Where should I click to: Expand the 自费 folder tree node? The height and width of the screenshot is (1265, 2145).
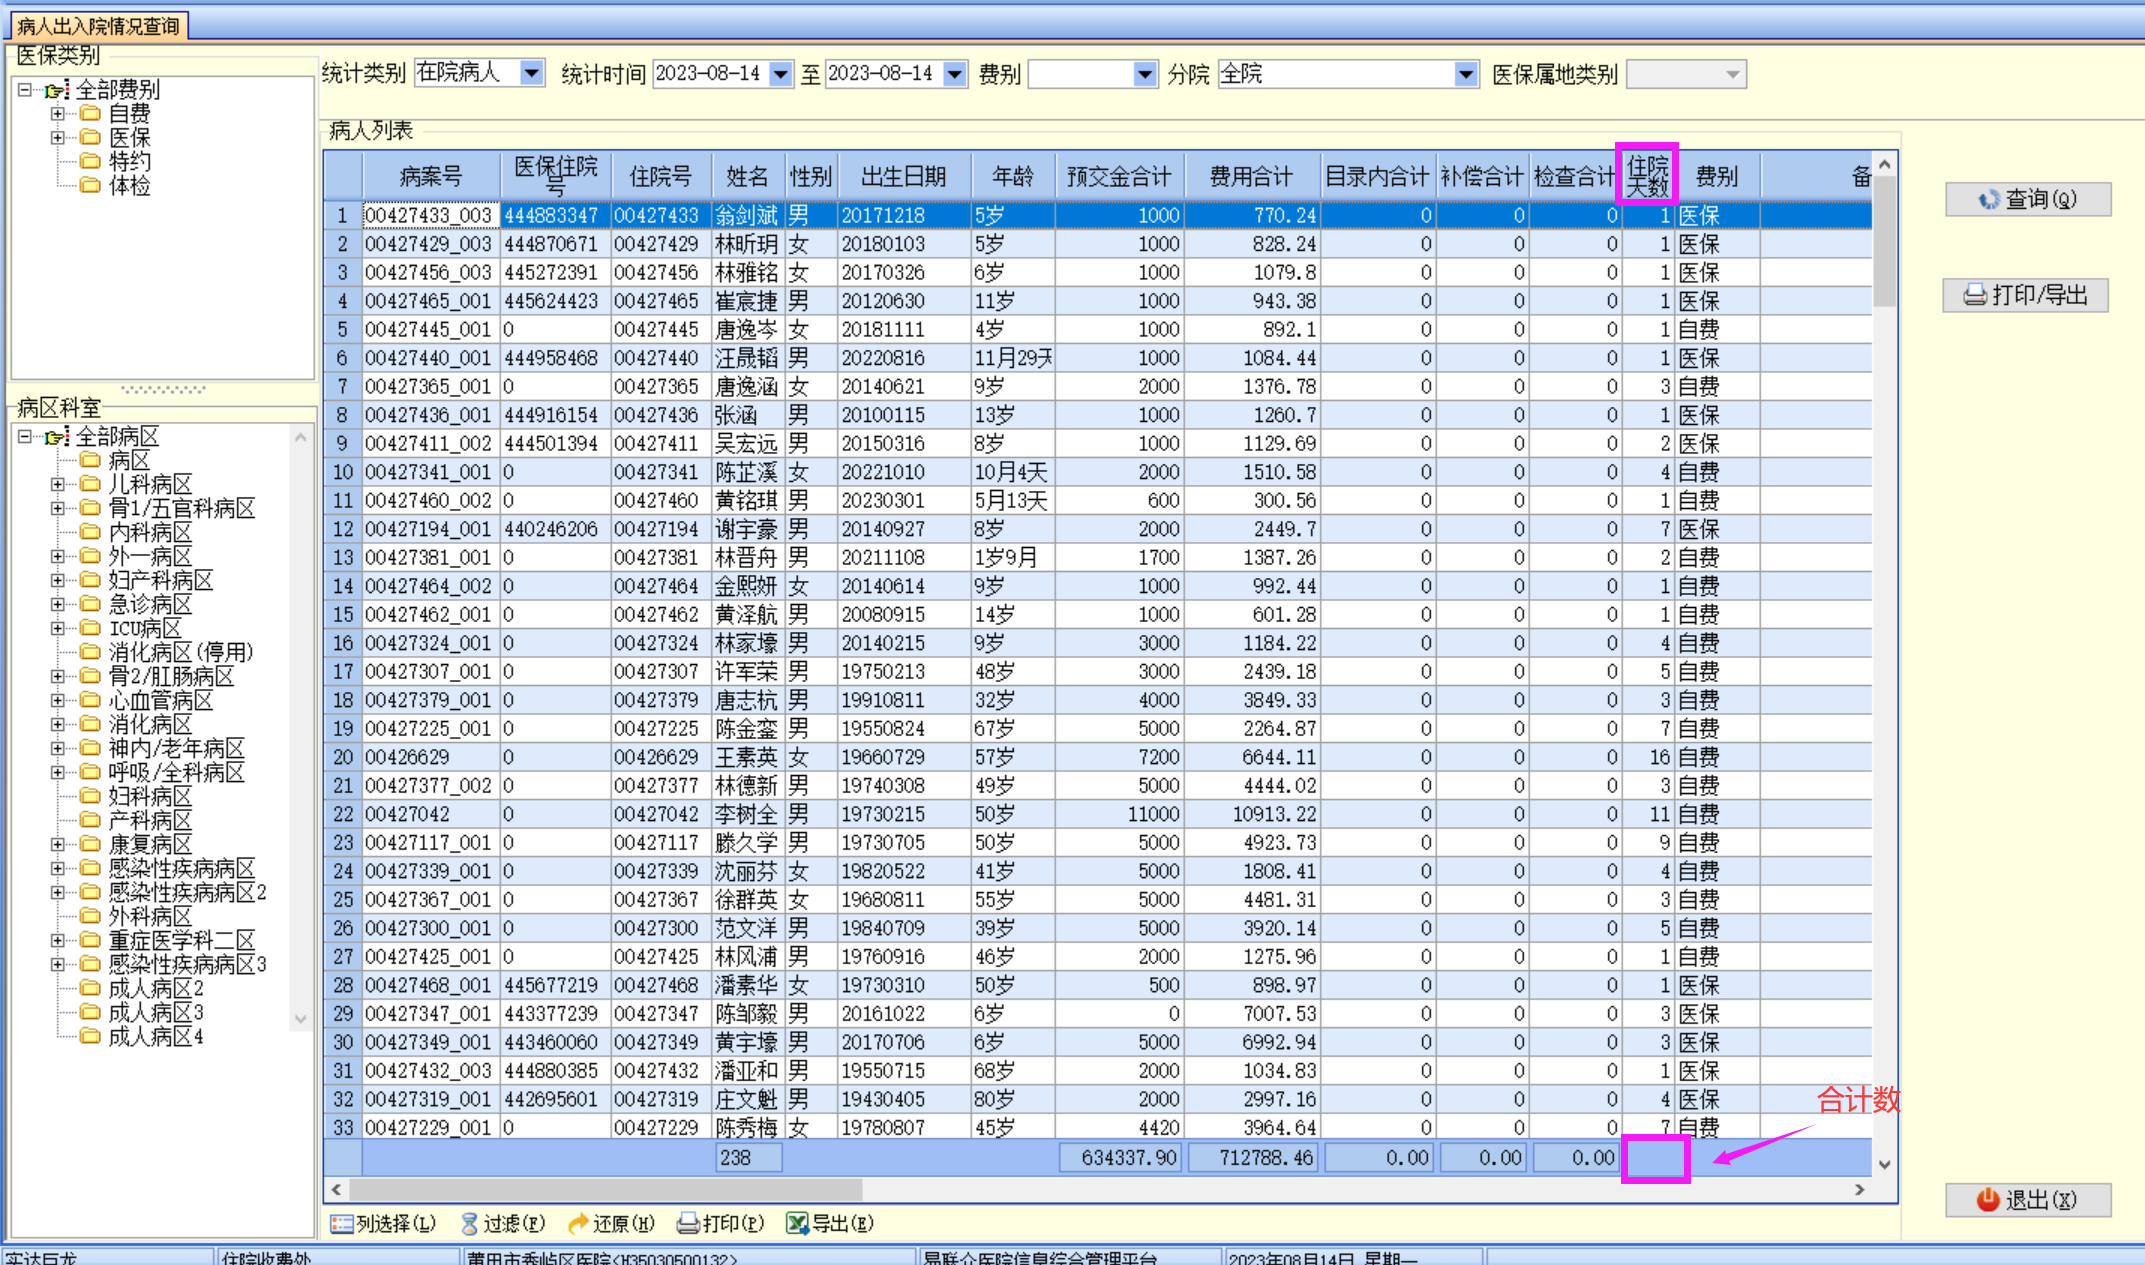point(58,113)
